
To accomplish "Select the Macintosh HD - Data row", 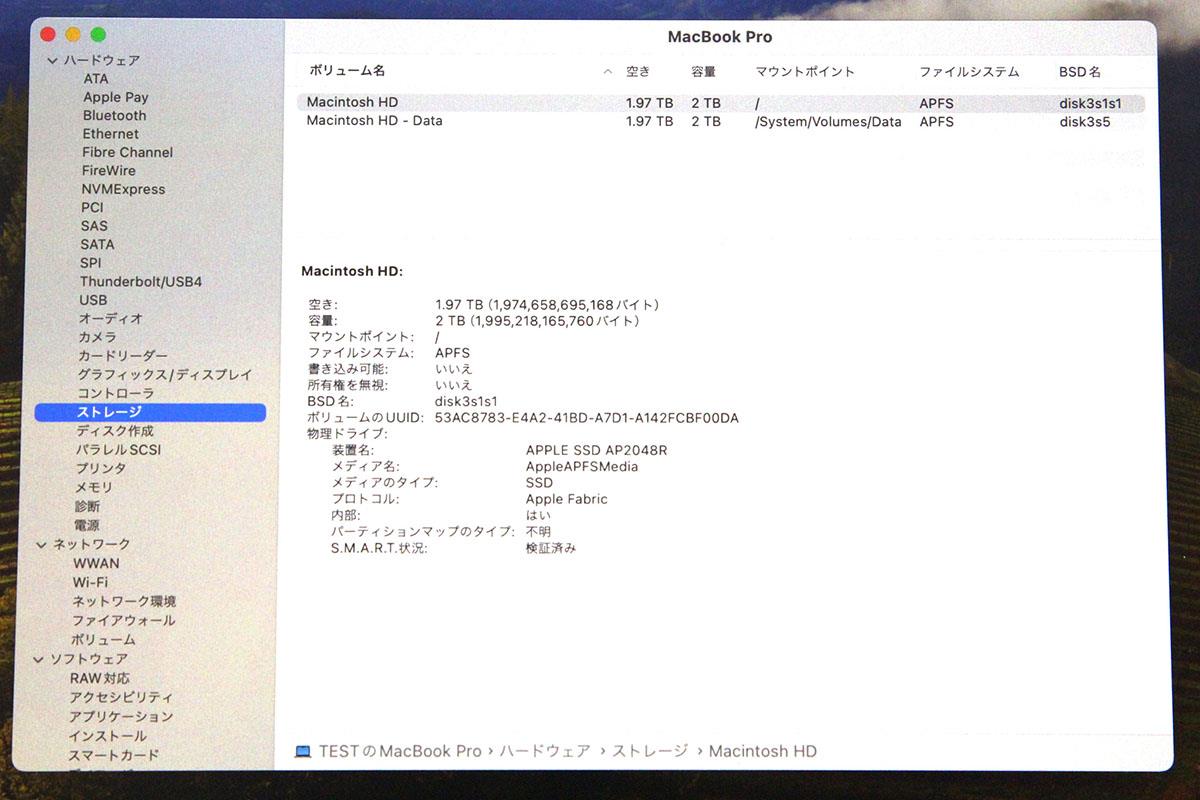I will point(720,121).
